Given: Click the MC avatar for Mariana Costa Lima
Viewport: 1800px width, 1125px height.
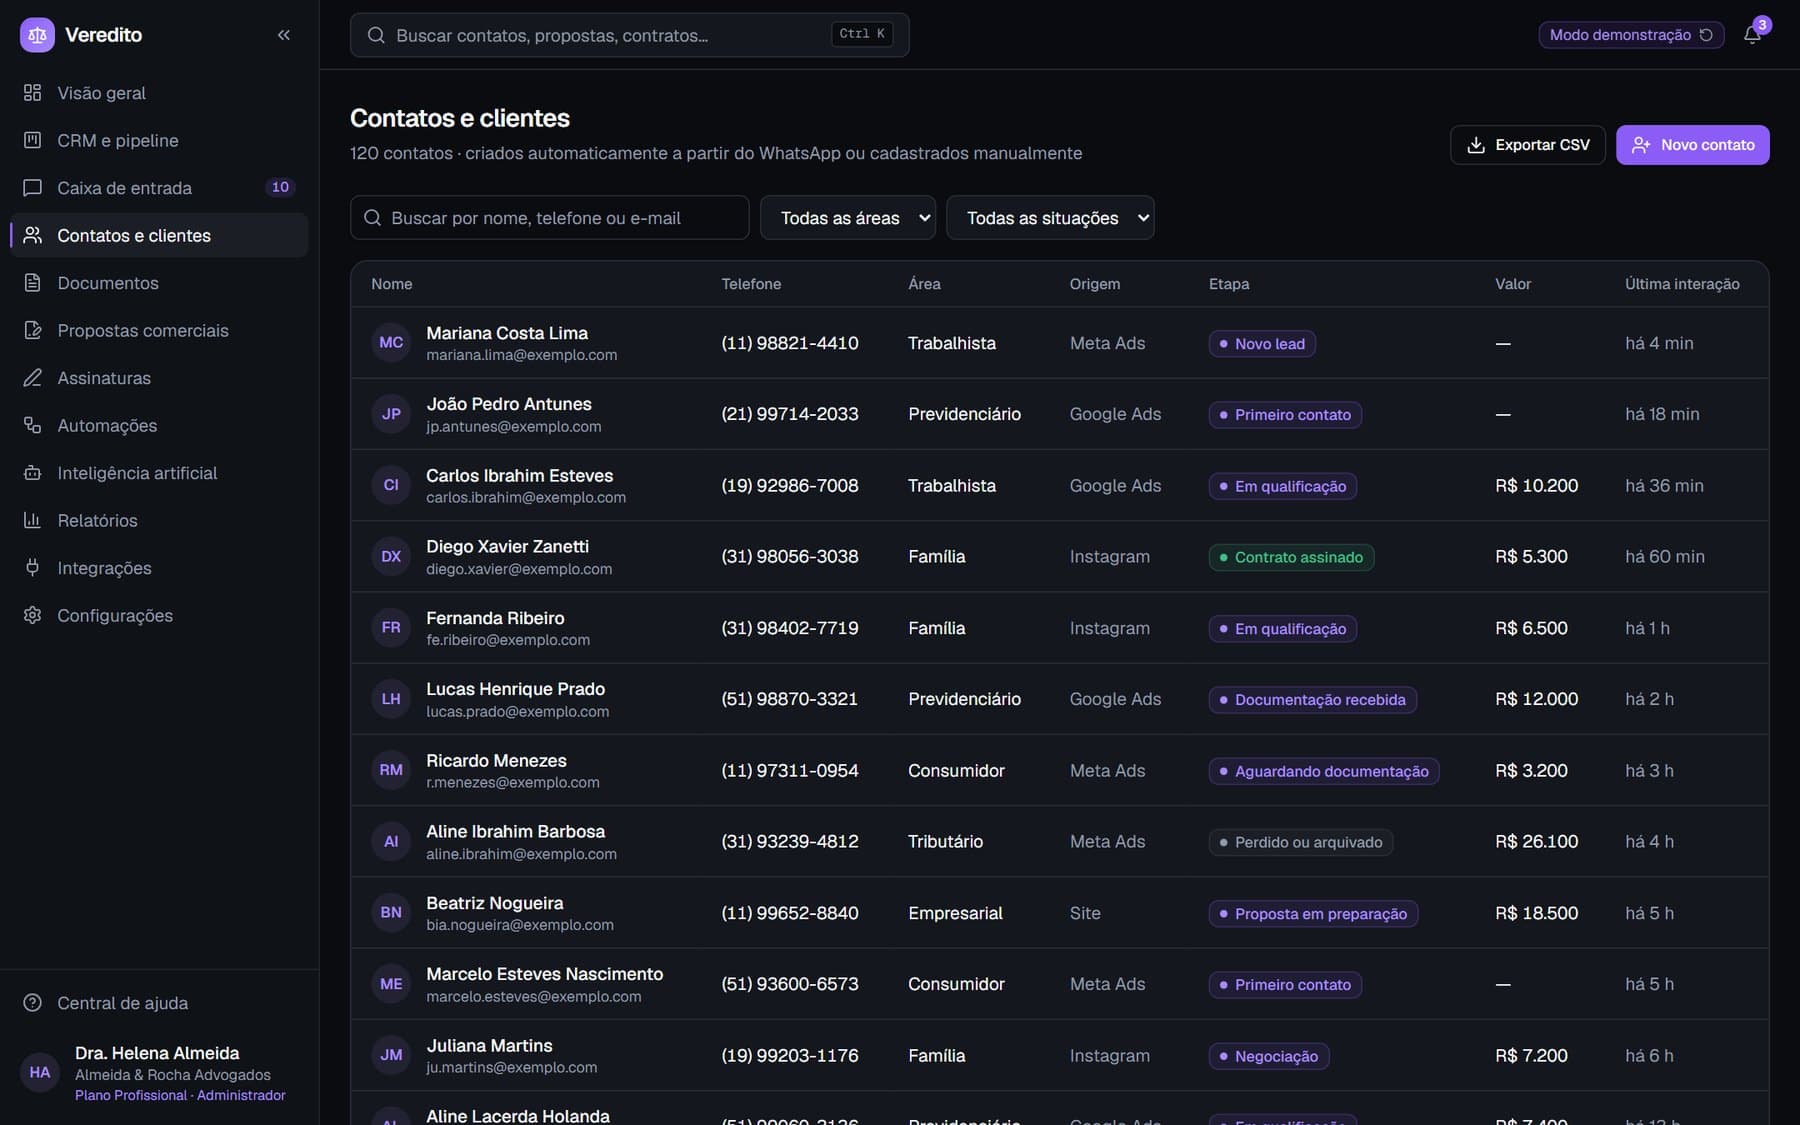Looking at the screenshot, I should [x=391, y=343].
